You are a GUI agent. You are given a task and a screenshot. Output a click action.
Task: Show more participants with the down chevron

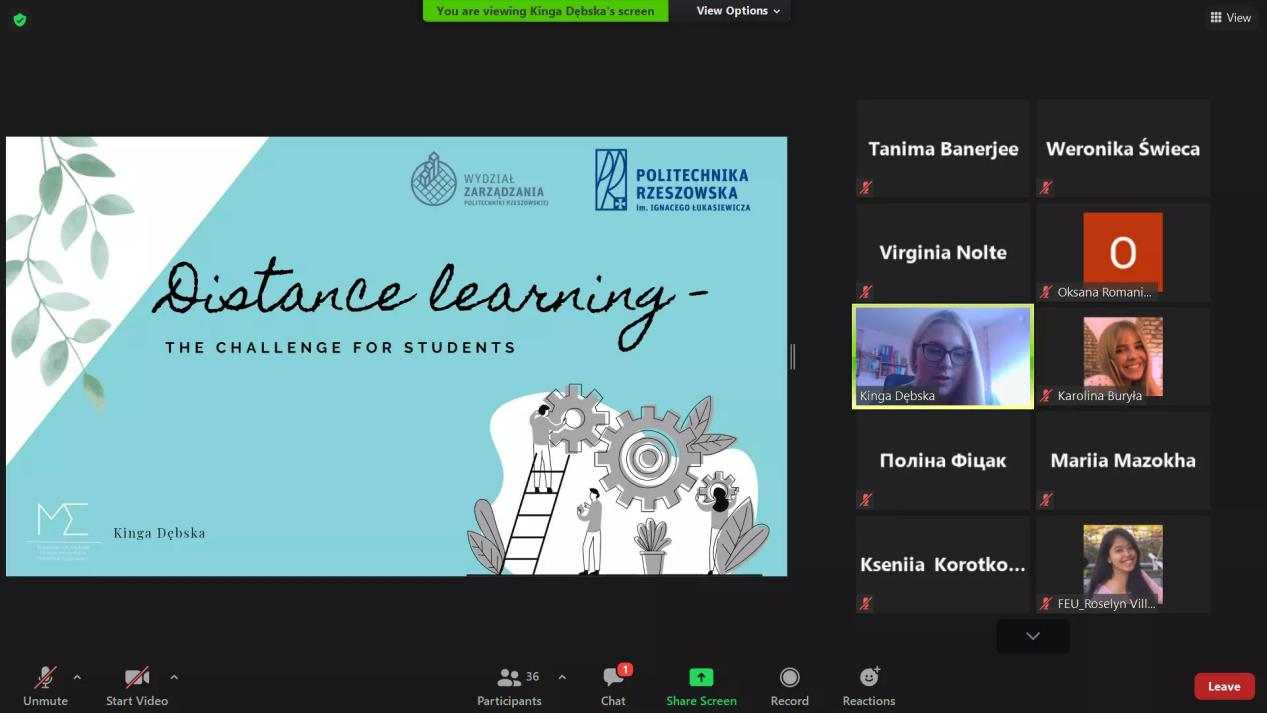pyautogui.click(x=1032, y=636)
